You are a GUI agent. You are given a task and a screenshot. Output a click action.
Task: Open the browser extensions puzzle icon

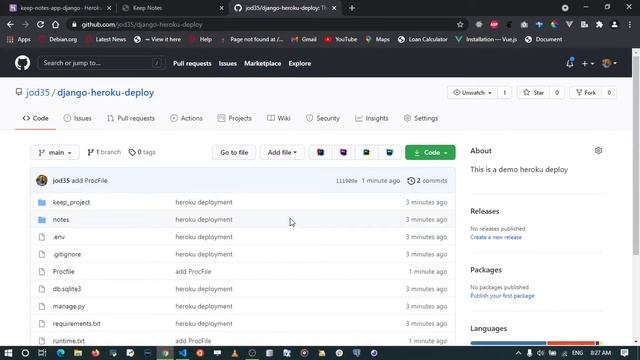click(599, 24)
